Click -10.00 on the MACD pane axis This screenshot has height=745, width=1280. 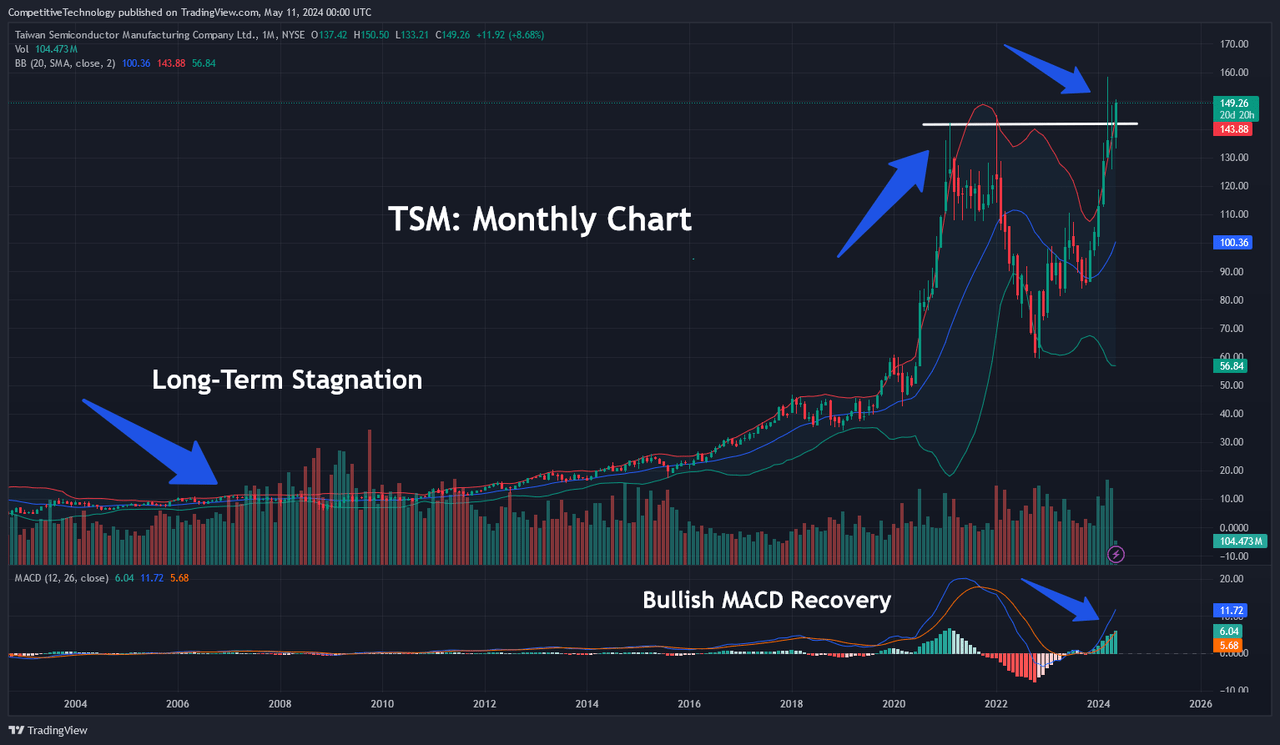(1232, 690)
